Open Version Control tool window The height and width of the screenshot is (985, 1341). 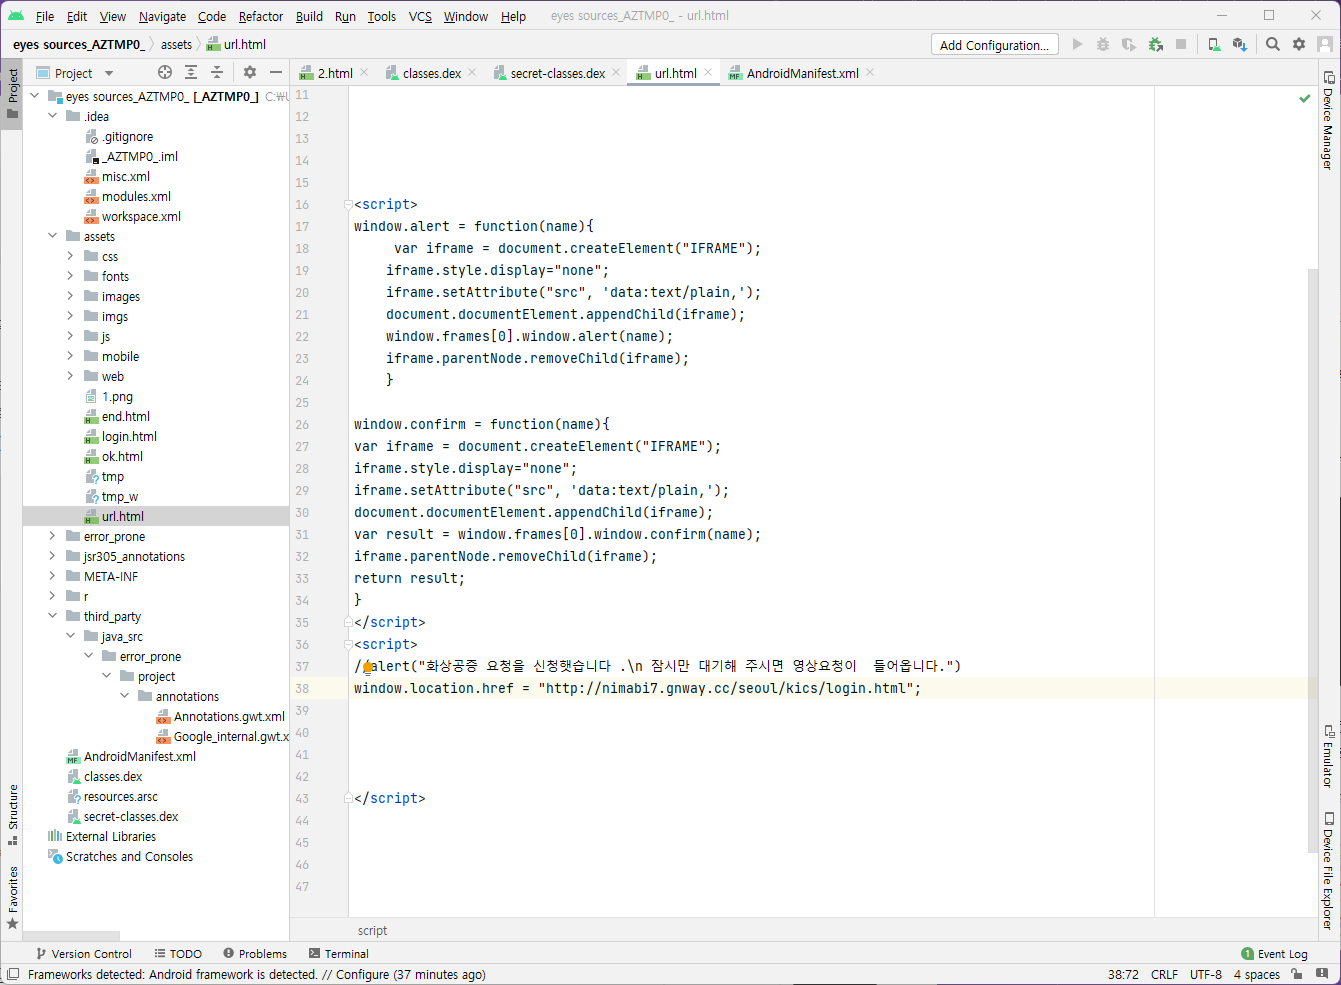click(x=84, y=954)
